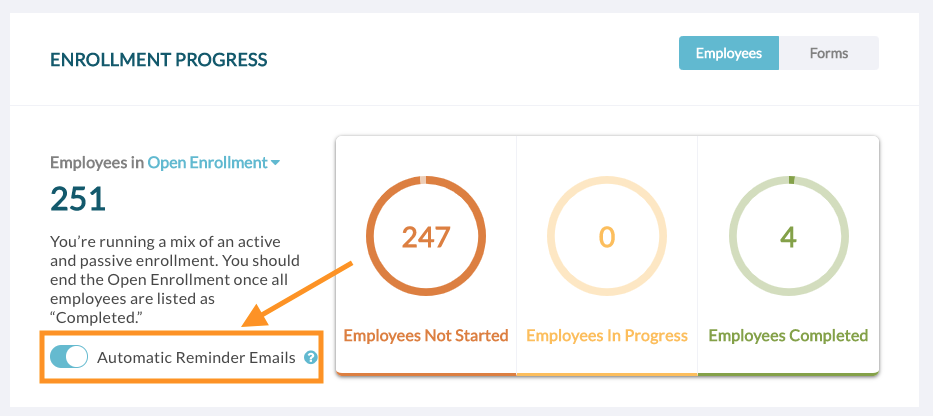Click the green 4 progress ring
933x416 pixels.
(x=788, y=236)
